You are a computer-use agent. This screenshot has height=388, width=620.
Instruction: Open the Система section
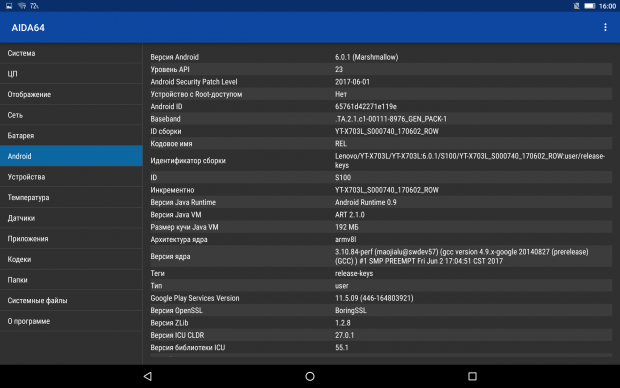(71, 53)
